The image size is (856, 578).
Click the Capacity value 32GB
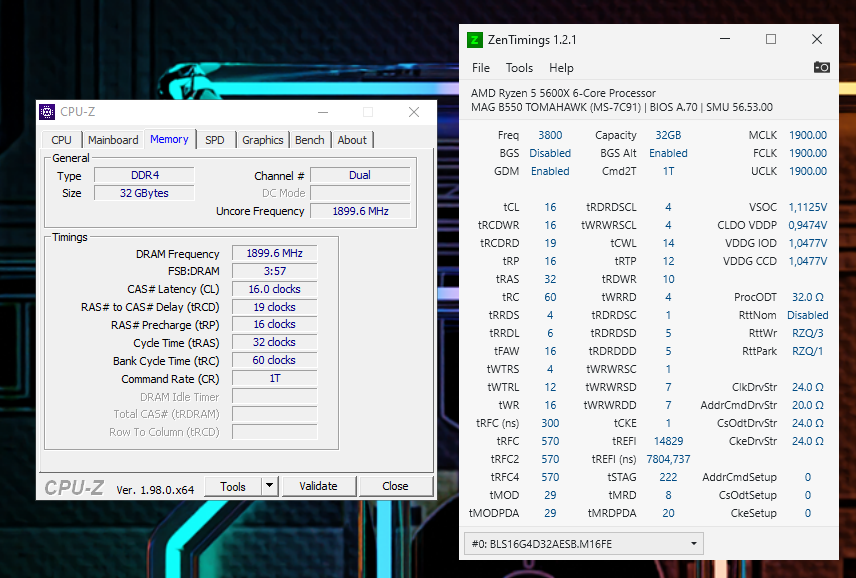tap(668, 135)
